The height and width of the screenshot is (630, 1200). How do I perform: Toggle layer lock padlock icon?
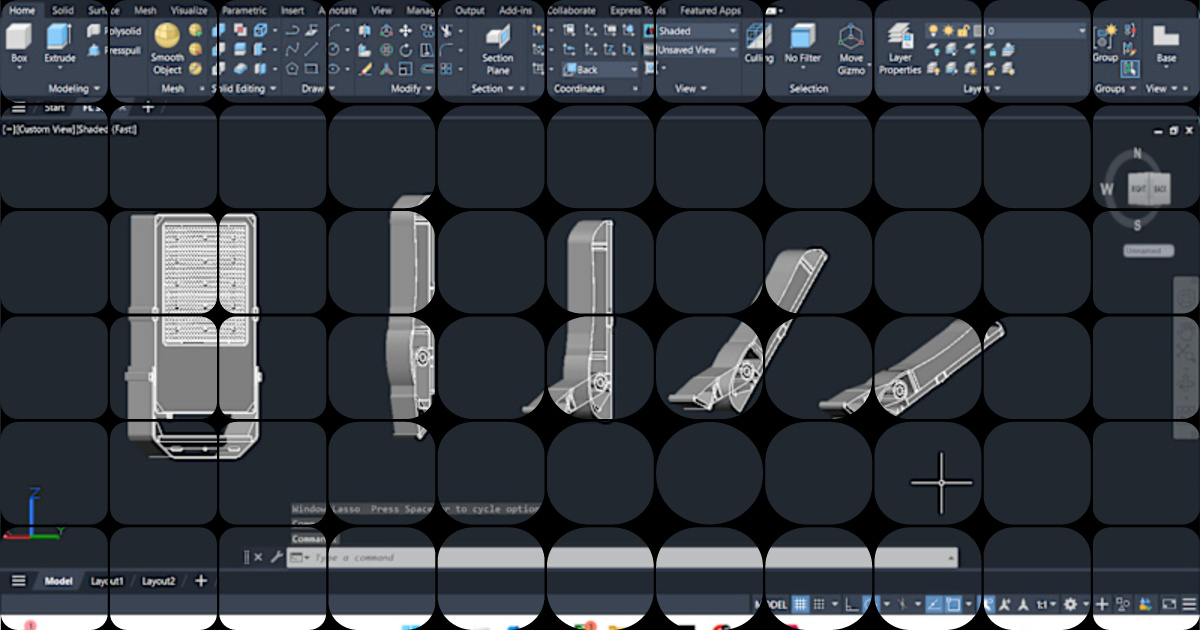tap(963, 31)
